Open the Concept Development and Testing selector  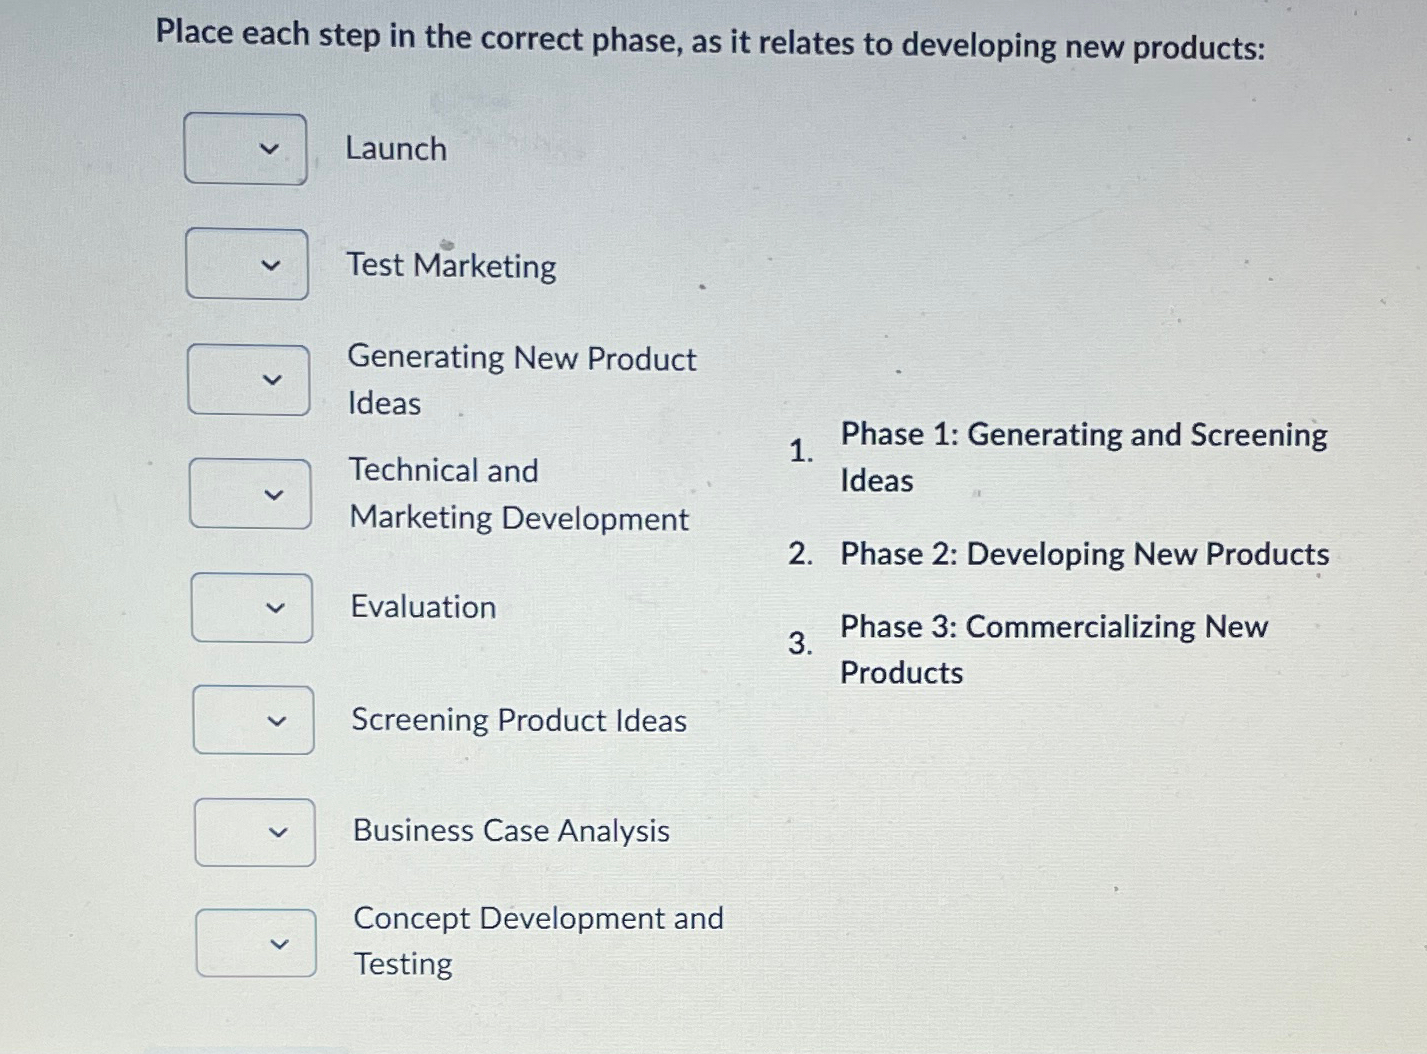(x=256, y=942)
